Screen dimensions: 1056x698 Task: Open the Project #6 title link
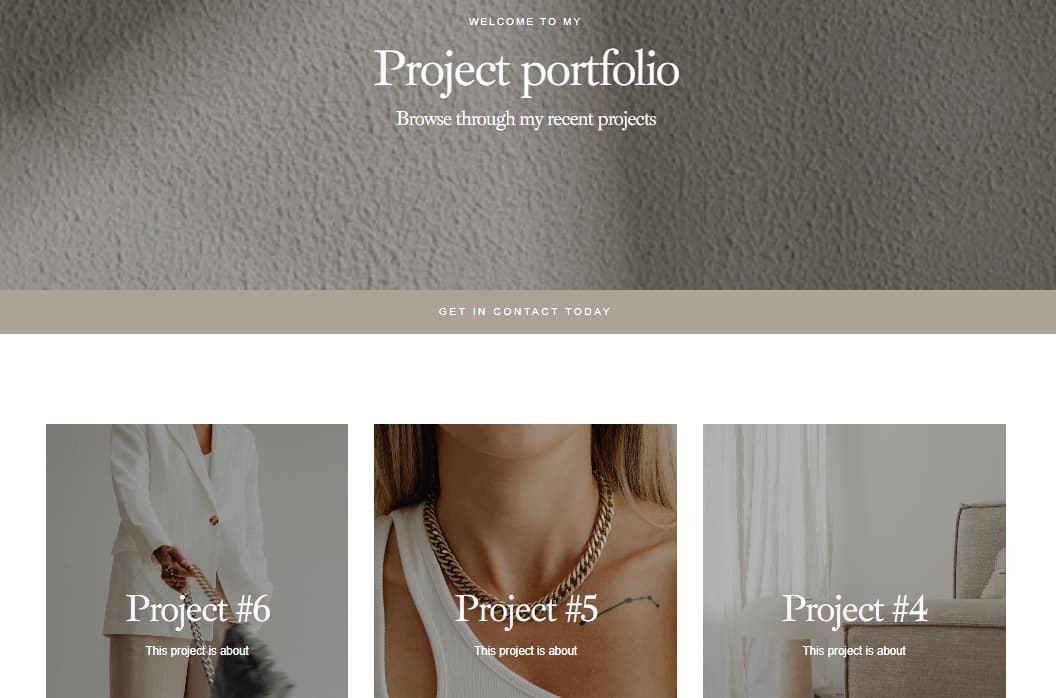pyautogui.click(x=197, y=609)
